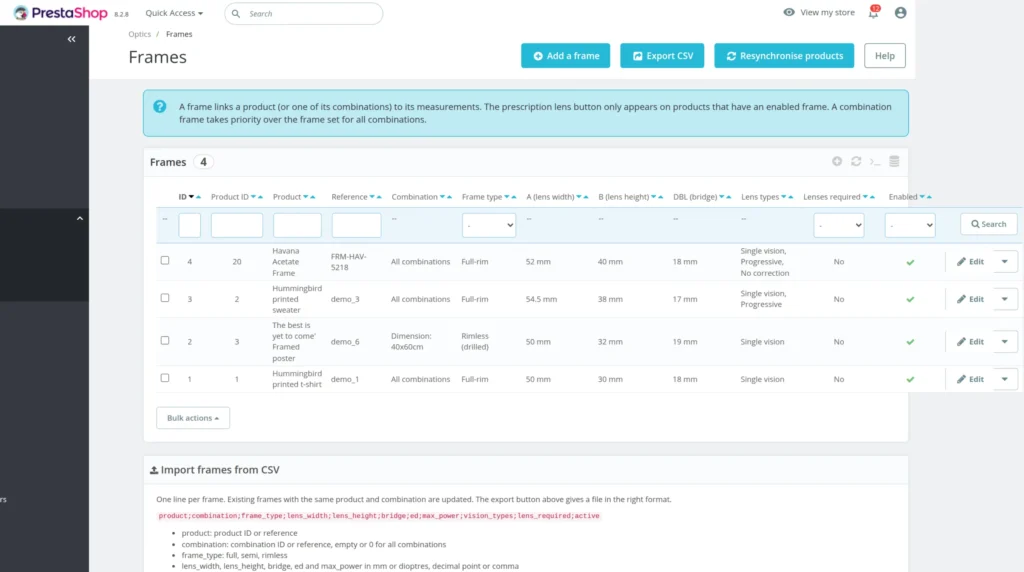Click the up sort arrow beside Lenses required
Screen dimensions: 1024x572
pos(872,197)
